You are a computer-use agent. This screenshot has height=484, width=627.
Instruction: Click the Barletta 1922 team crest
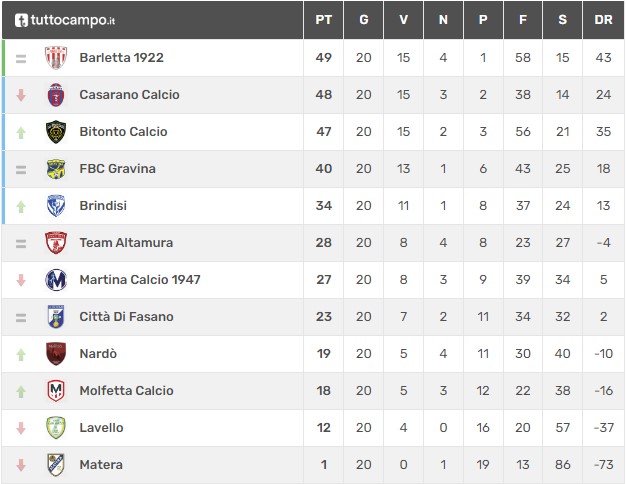(56, 58)
